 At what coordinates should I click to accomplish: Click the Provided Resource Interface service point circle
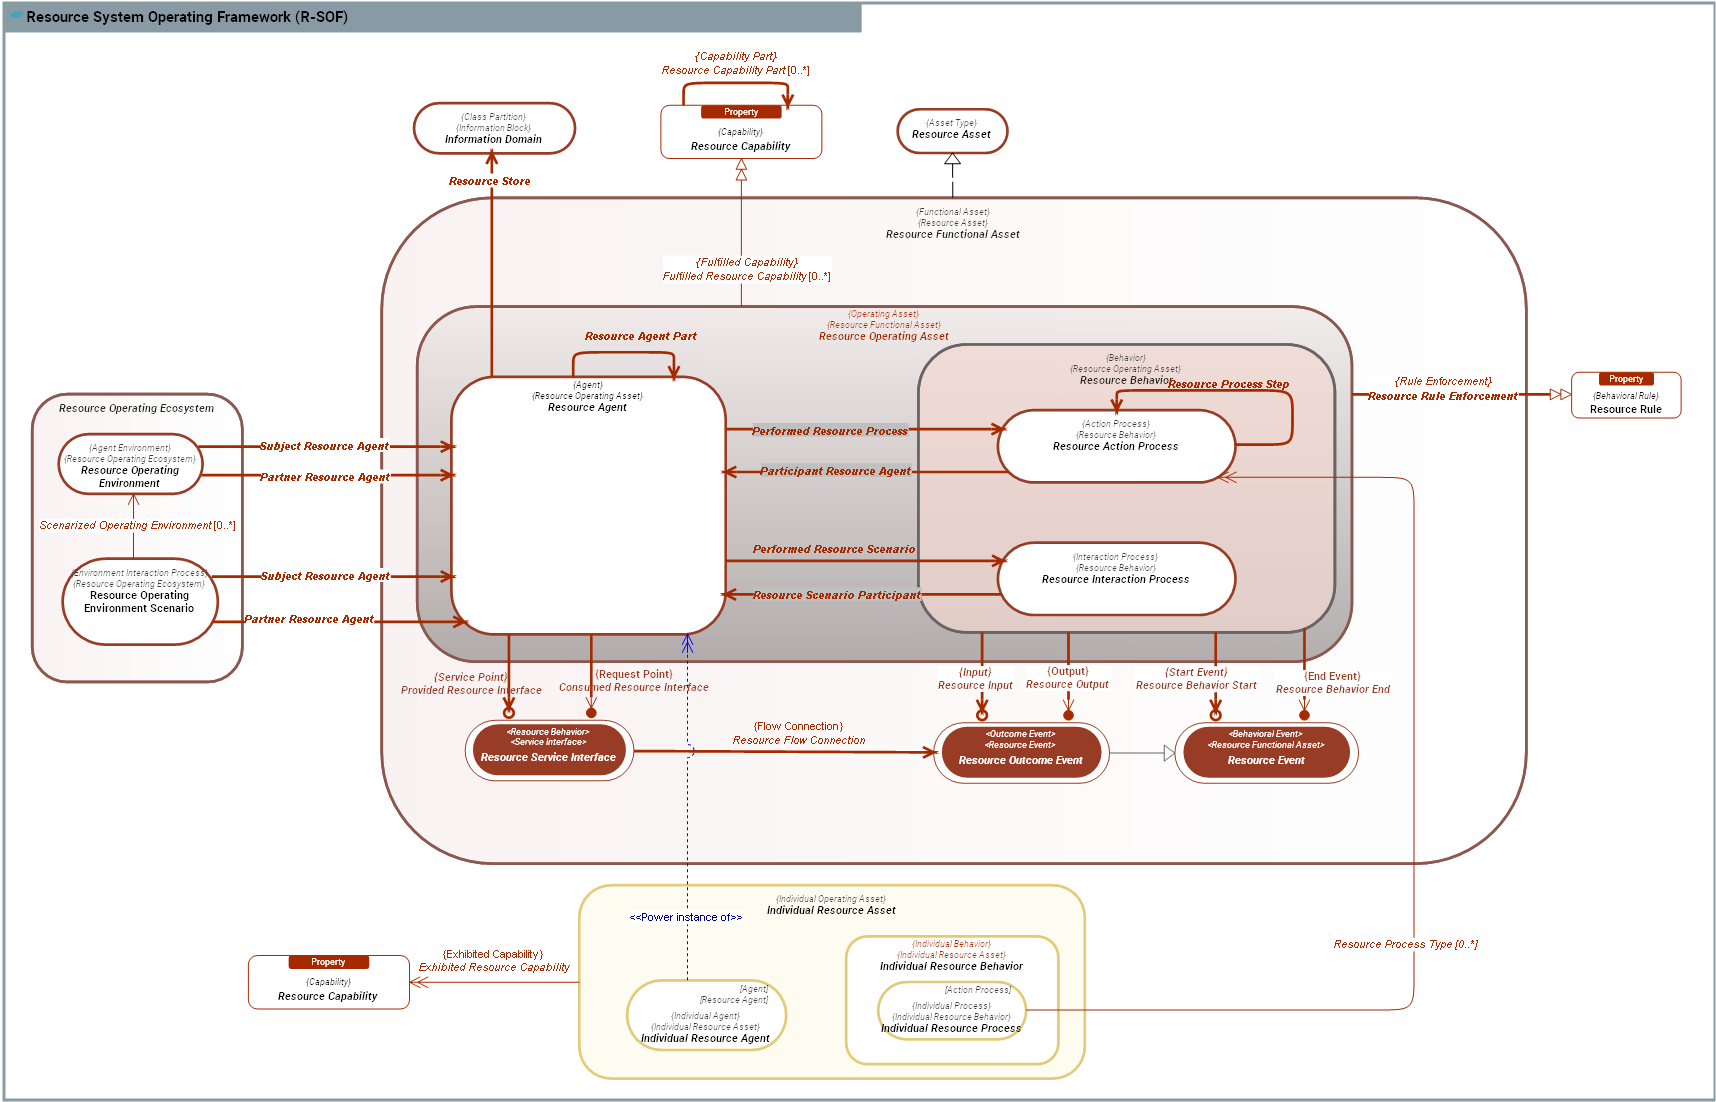coord(510,712)
